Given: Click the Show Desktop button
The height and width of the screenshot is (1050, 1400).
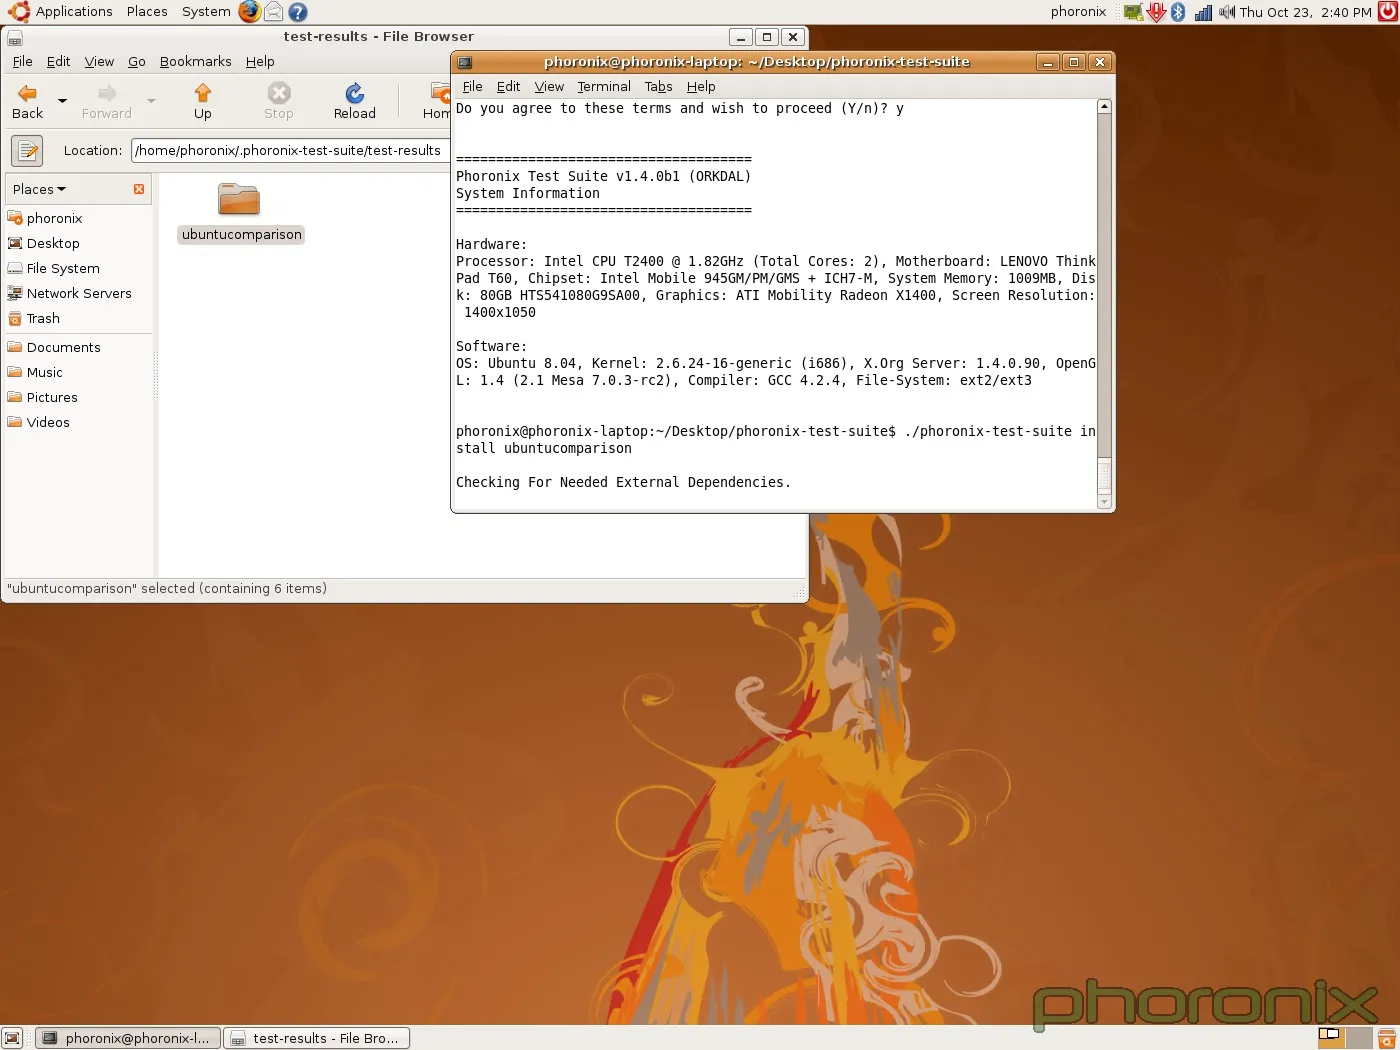Looking at the screenshot, I should 12,1038.
